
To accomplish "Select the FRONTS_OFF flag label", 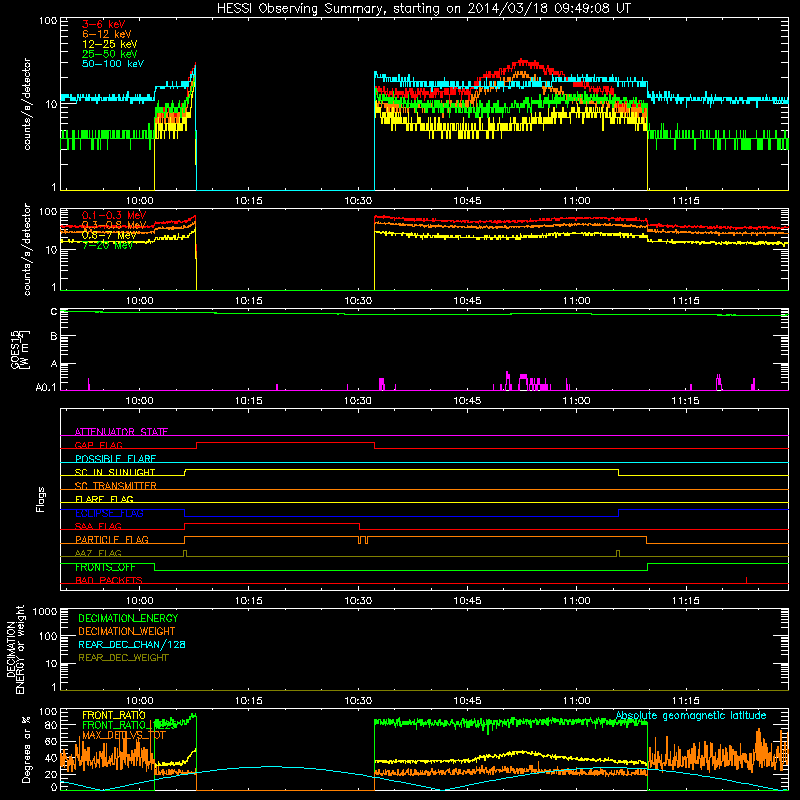I will (x=105, y=567).
